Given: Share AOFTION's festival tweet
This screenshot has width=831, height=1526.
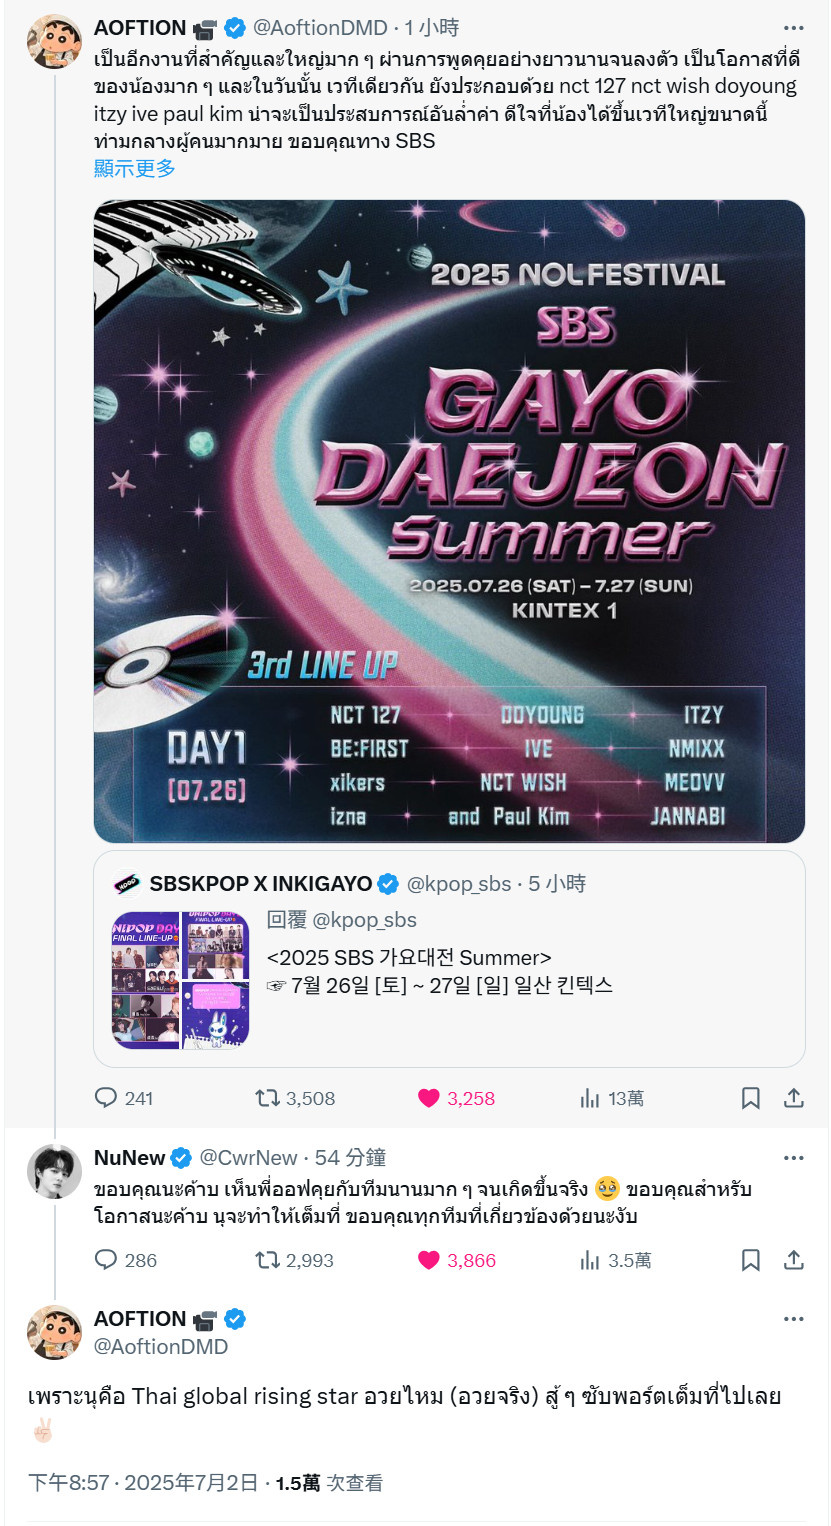Looking at the screenshot, I should pos(794,1098).
